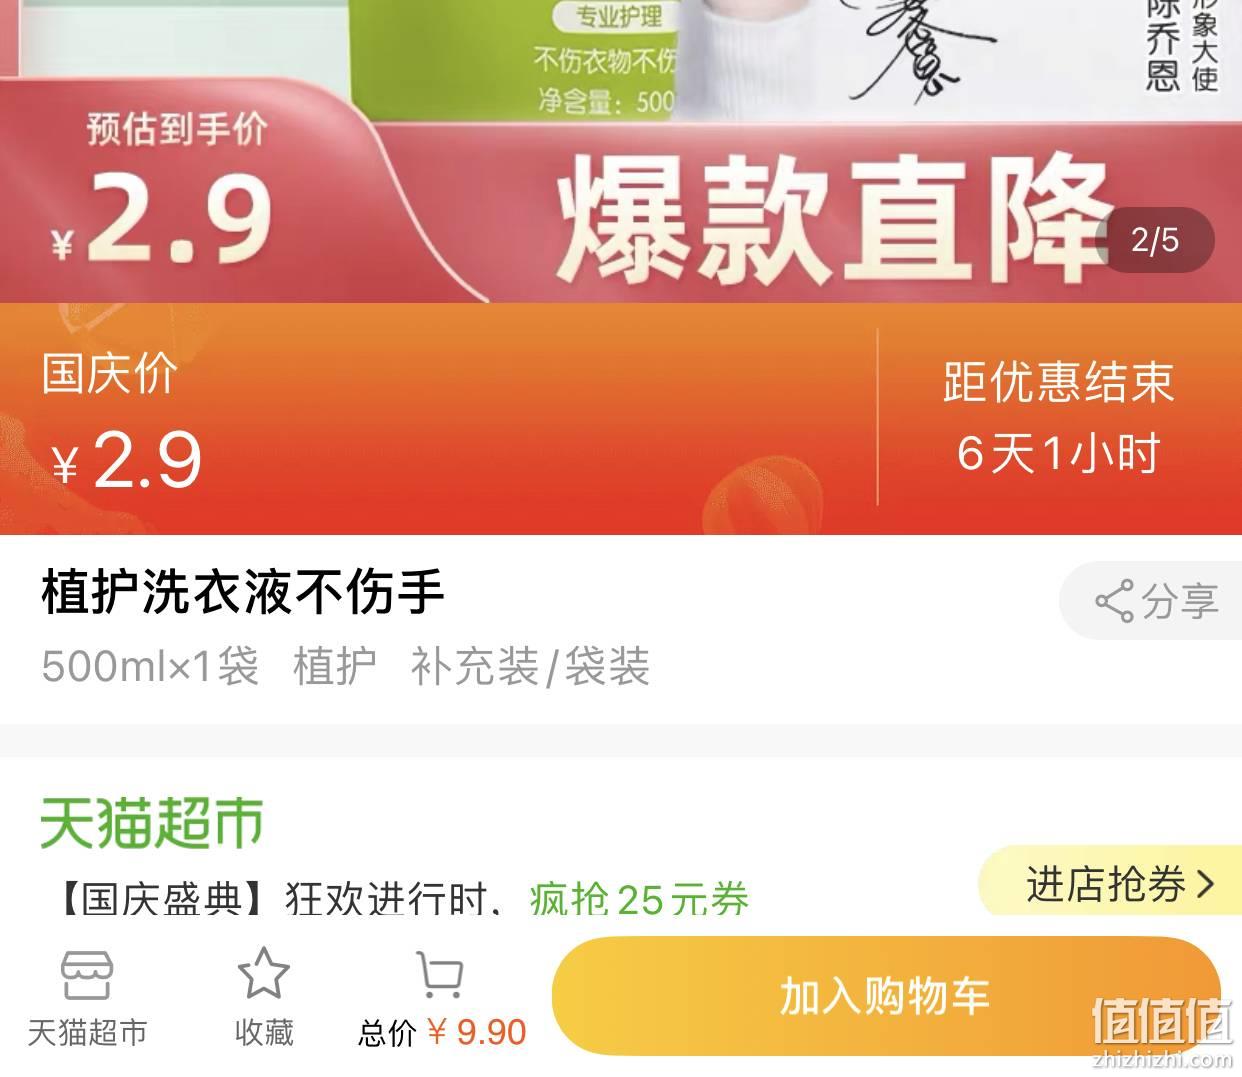Tap the product image at the top

pyautogui.click(x=620, y=60)
